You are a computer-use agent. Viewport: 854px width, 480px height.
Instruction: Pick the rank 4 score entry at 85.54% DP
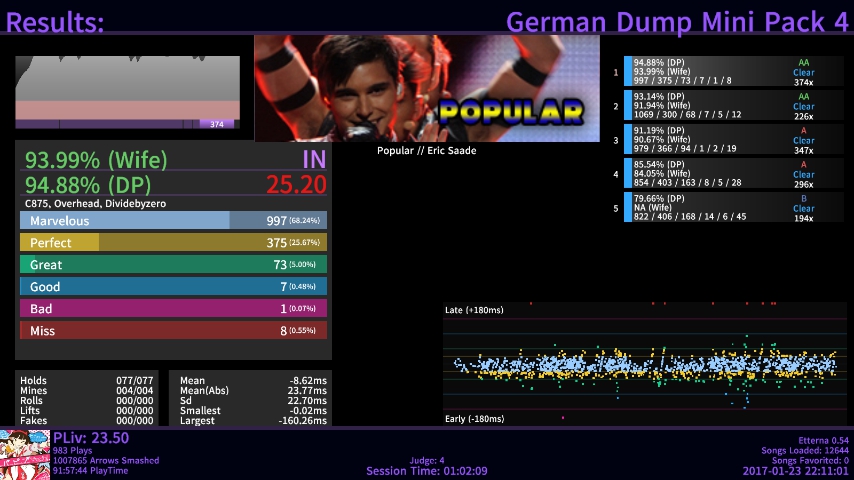pos(720,173)
